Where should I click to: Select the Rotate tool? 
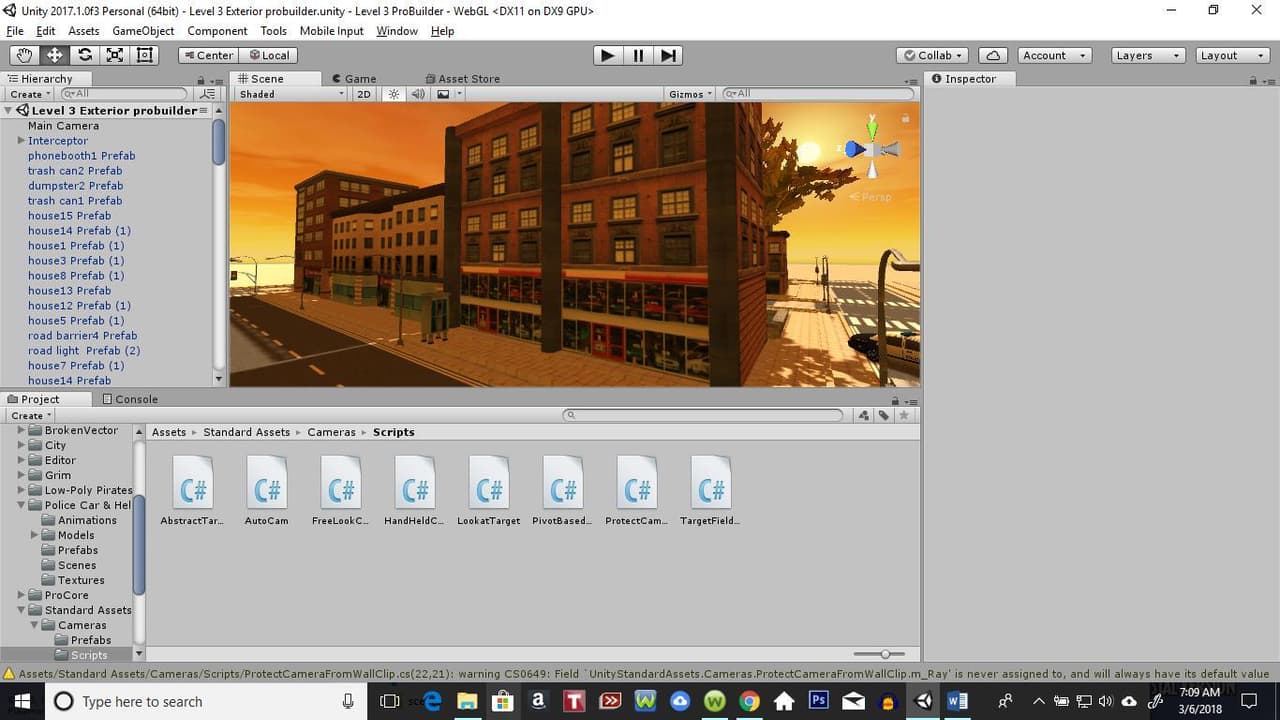coord(85,56)
